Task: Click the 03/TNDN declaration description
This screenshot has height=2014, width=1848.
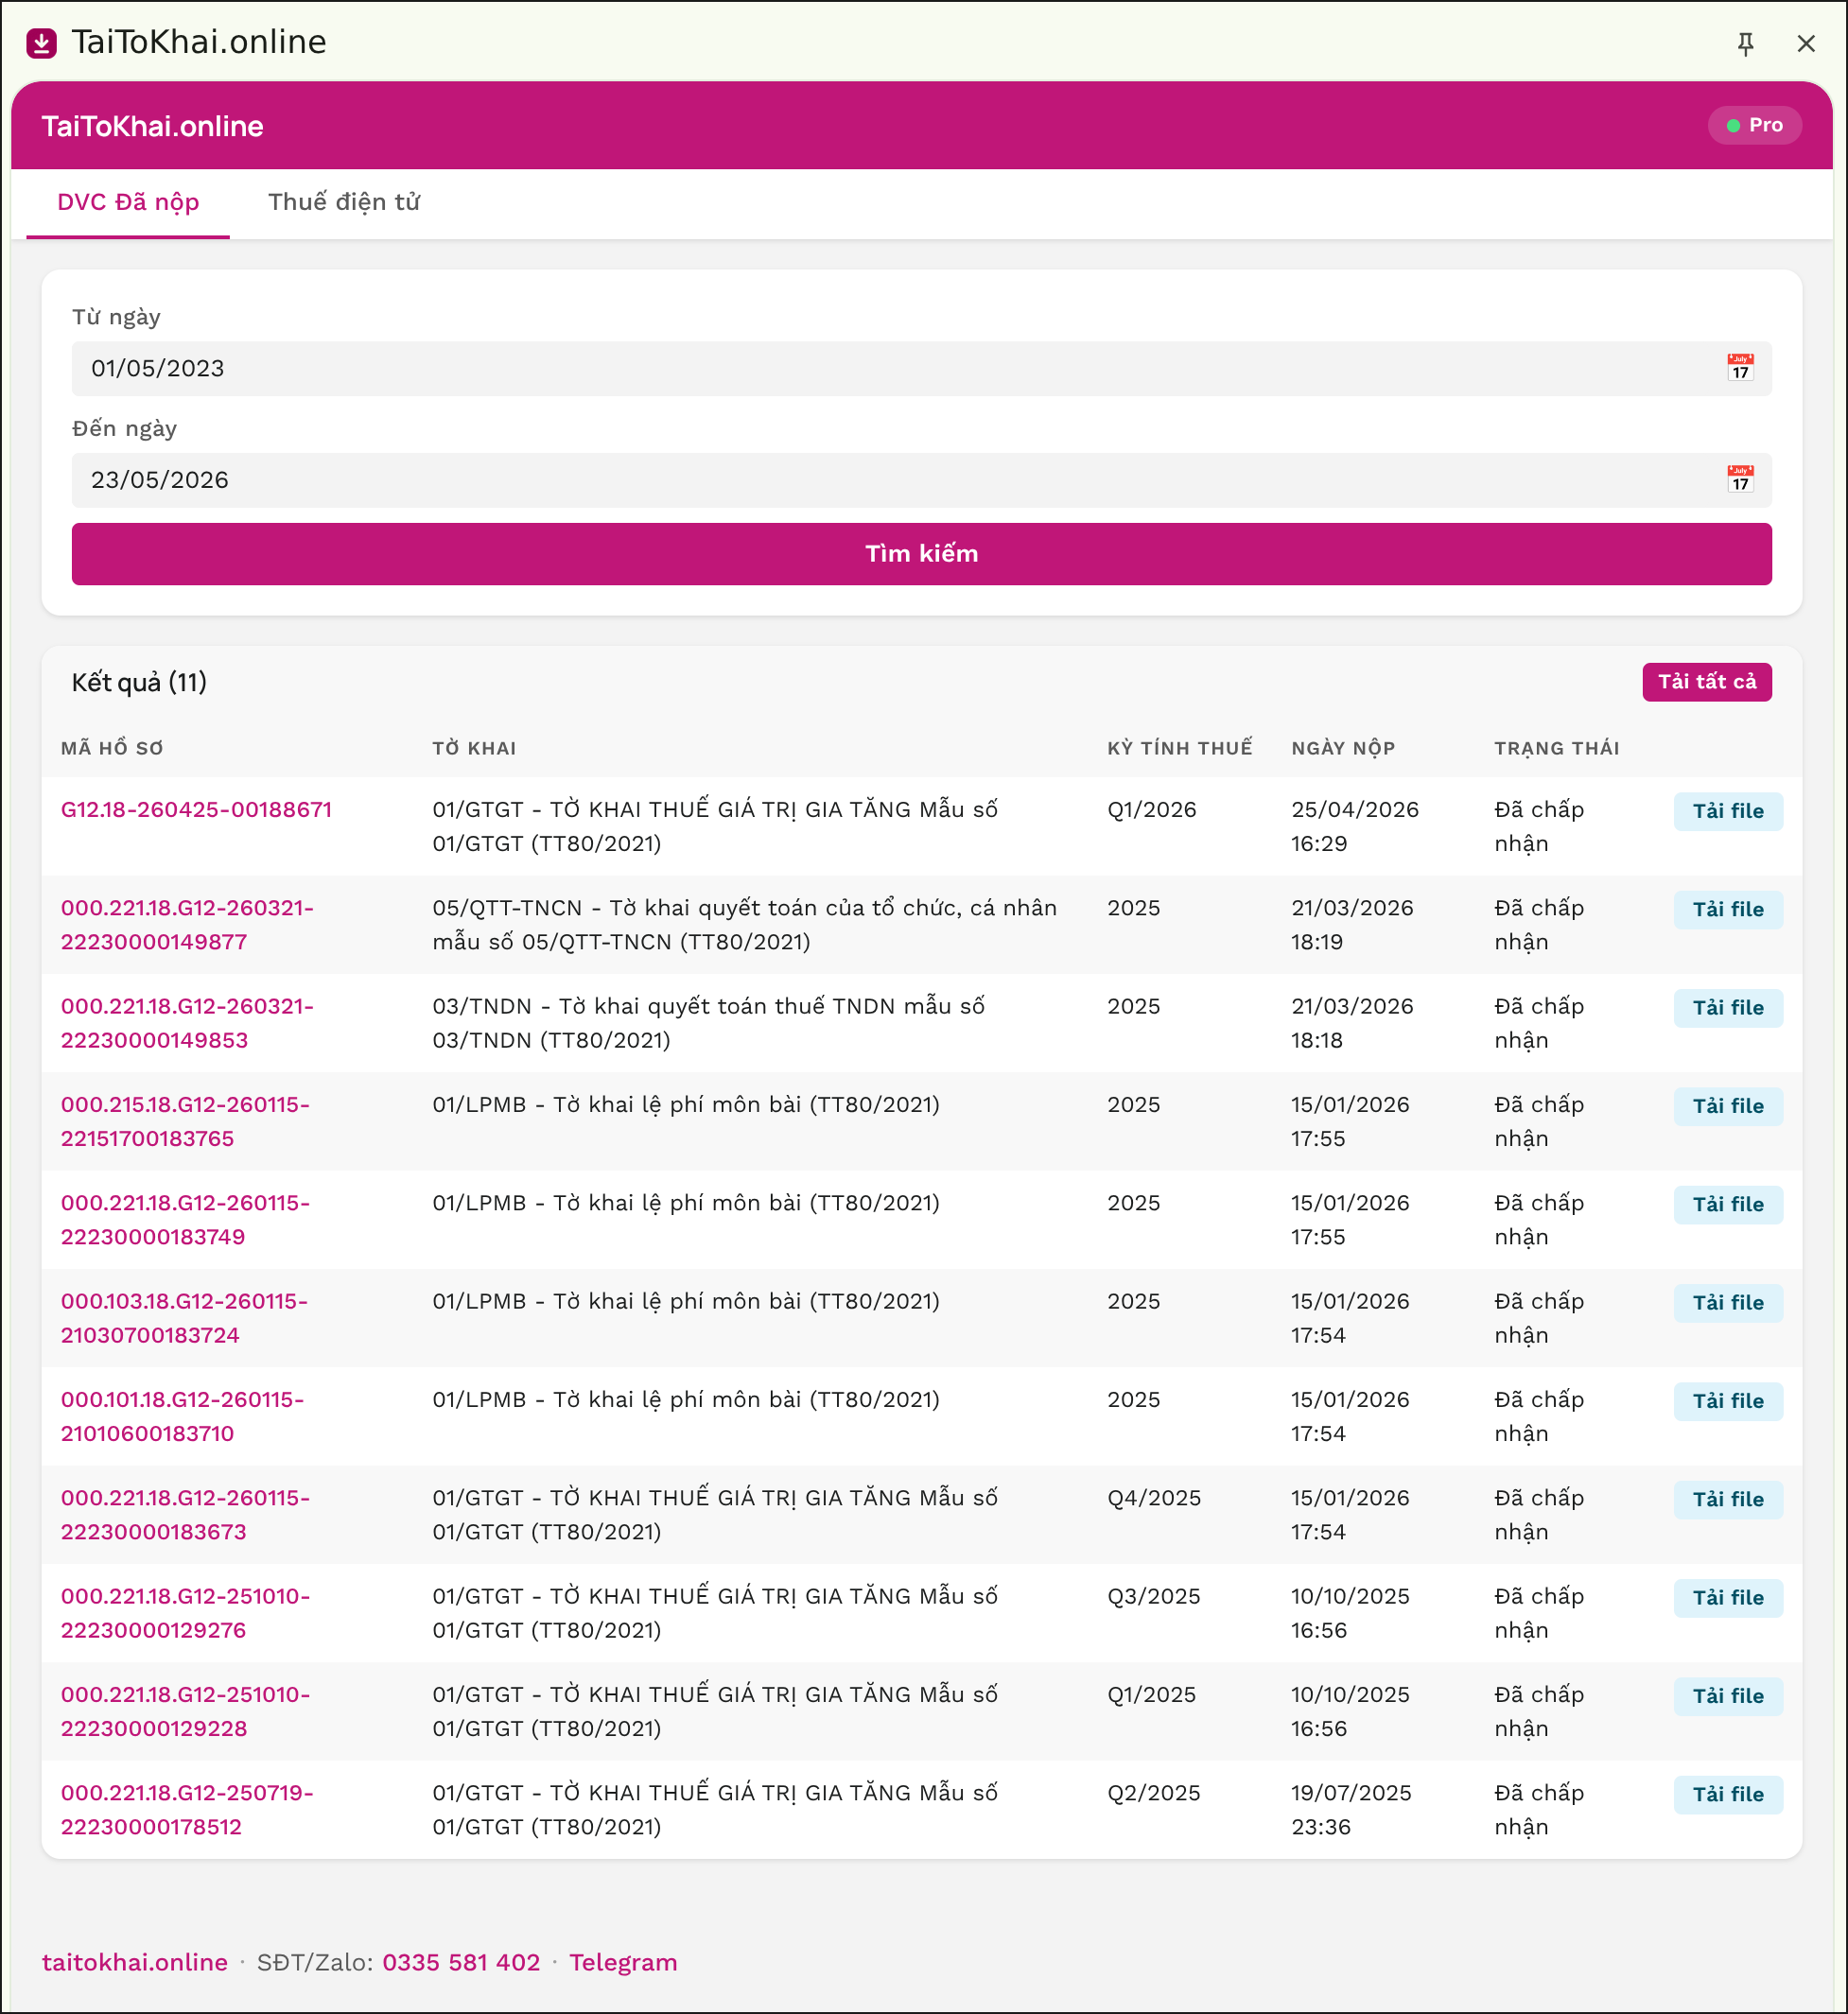Action: pyautogui.click(x=708, y=1022)
